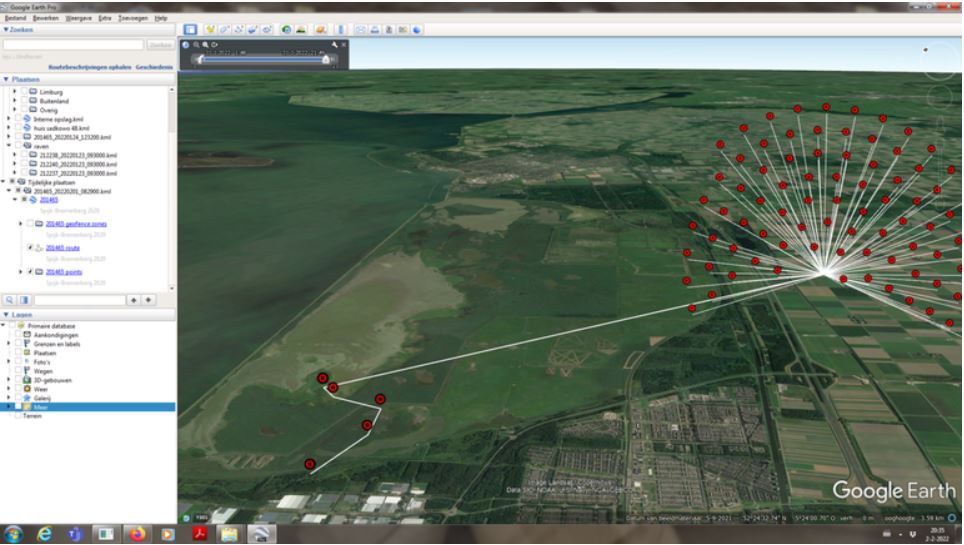The width and height of the screenshot is (964, 545).
Task: Uncheck the 201465 points checkbox
Action: coord(29,271)
